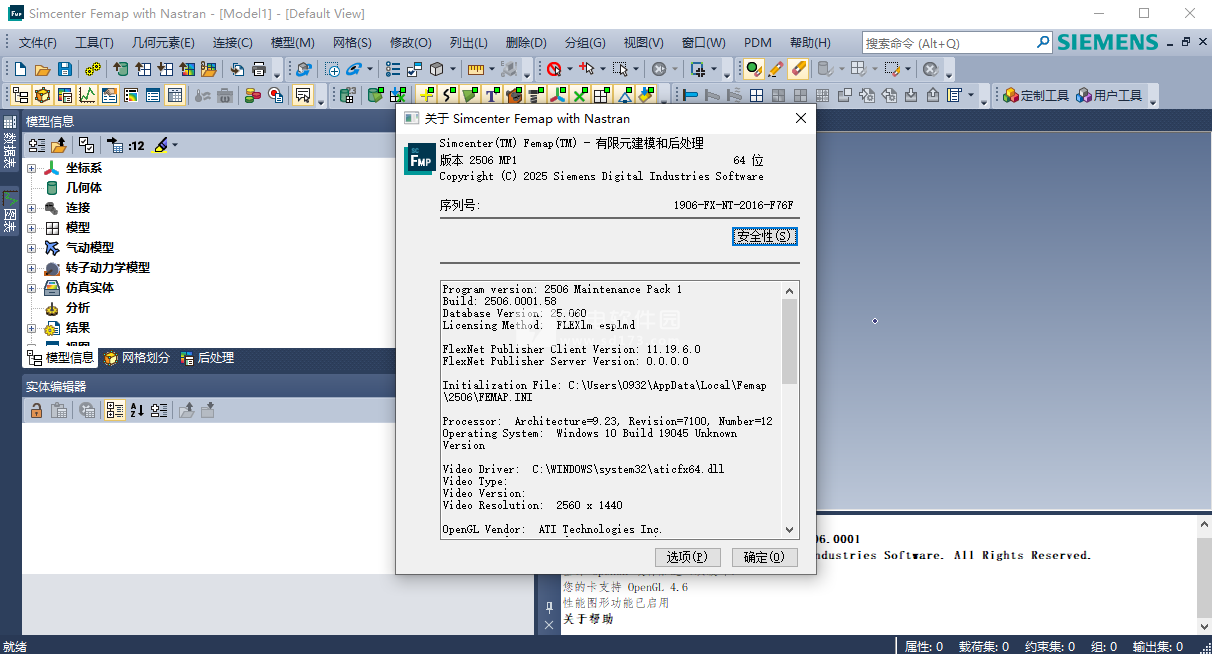Expand the 气动模型 tree node

(x=32, y=248)
